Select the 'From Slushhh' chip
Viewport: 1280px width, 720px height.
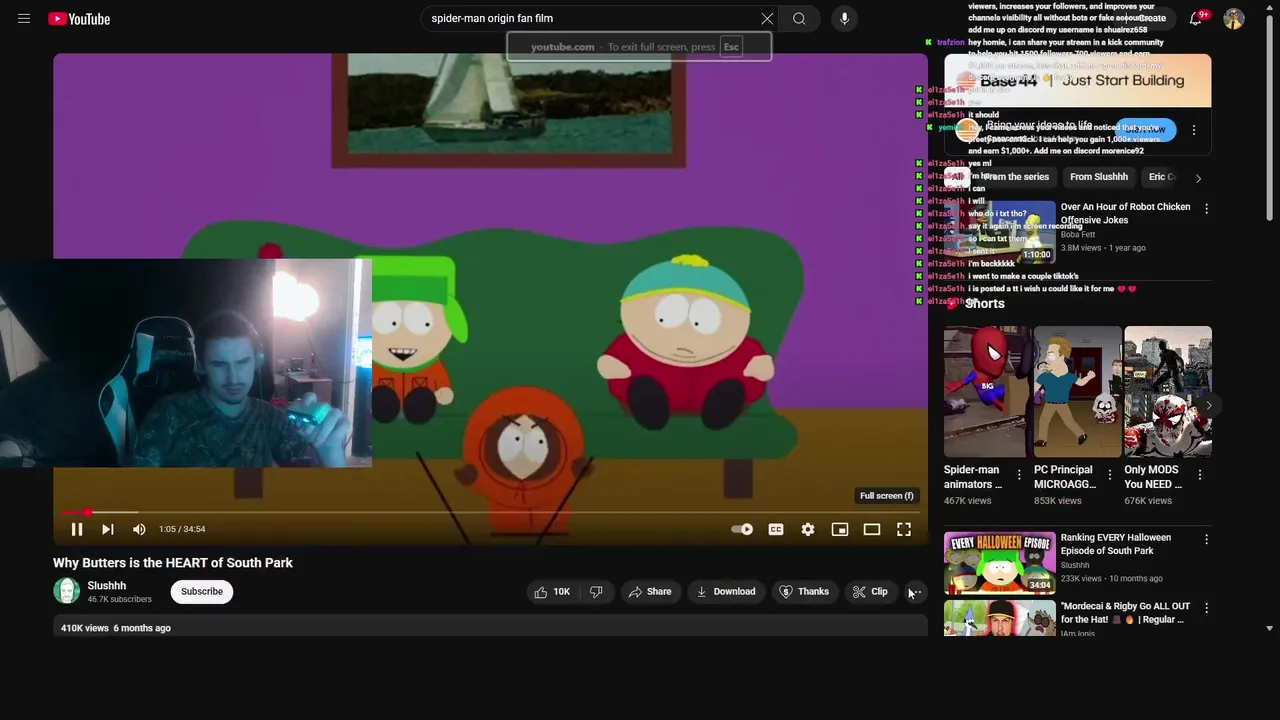[x=1099, y=177]
